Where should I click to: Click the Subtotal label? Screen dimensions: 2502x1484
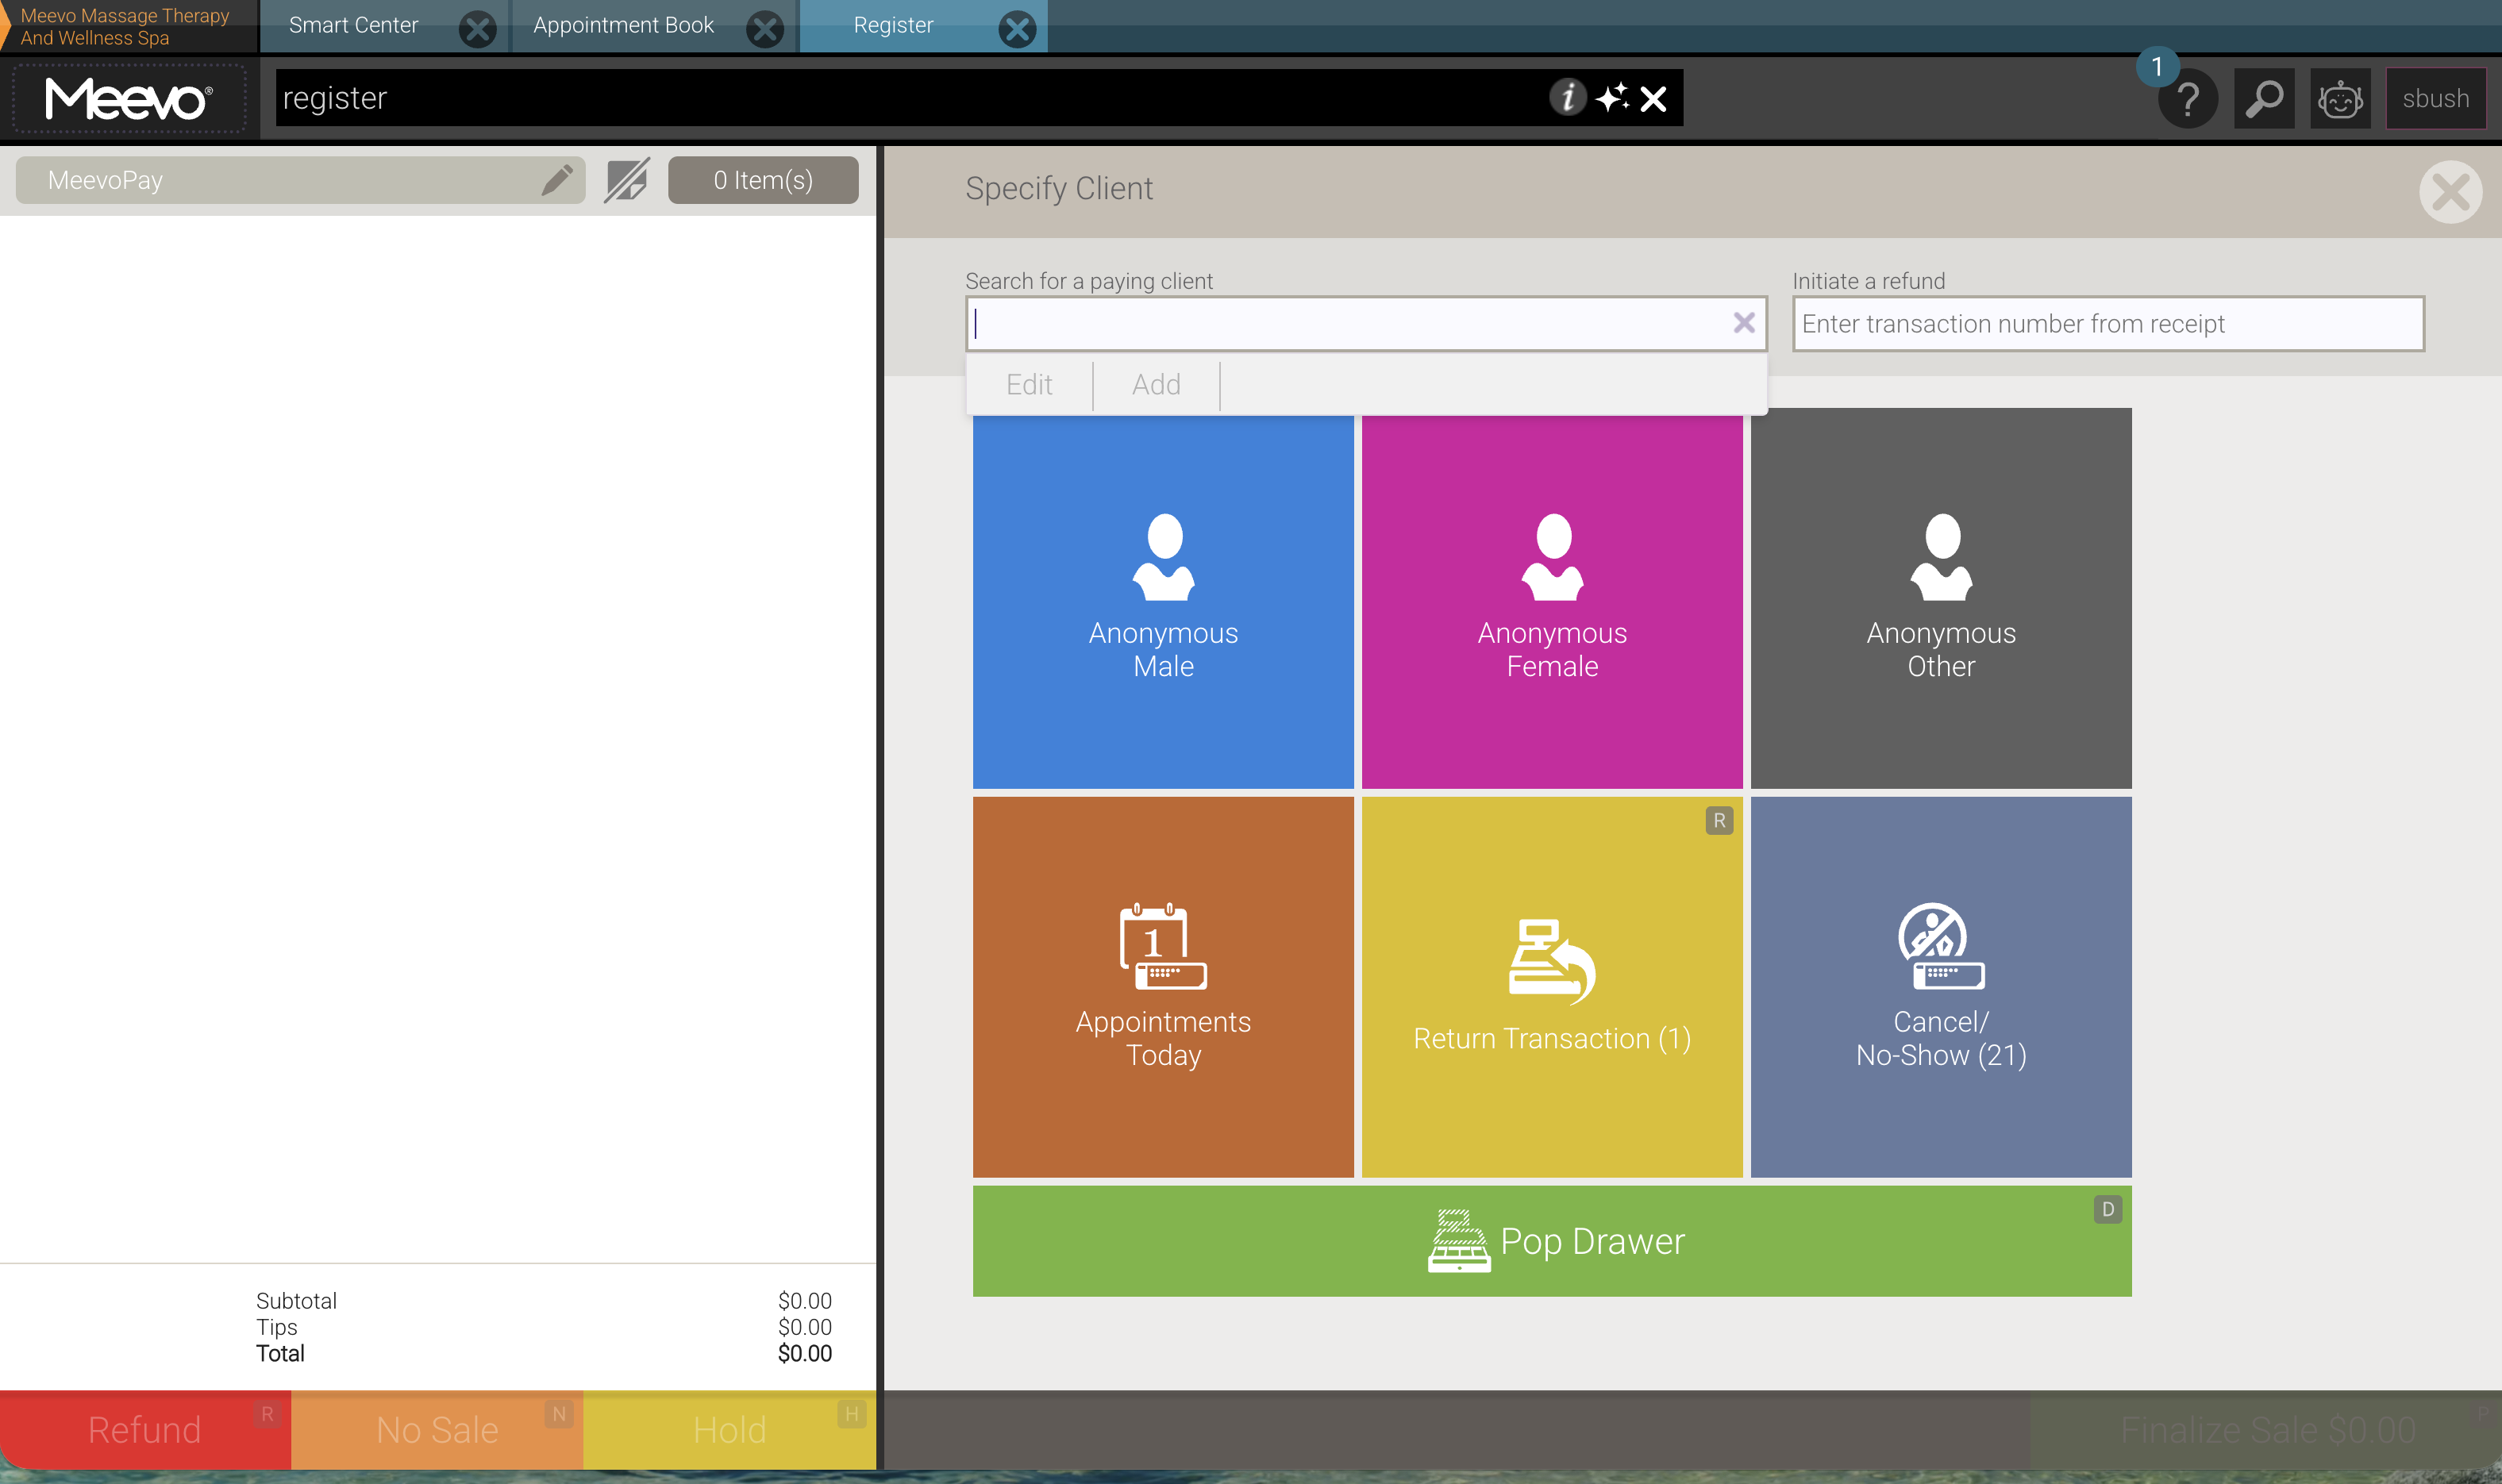[x=296, y=1301]
